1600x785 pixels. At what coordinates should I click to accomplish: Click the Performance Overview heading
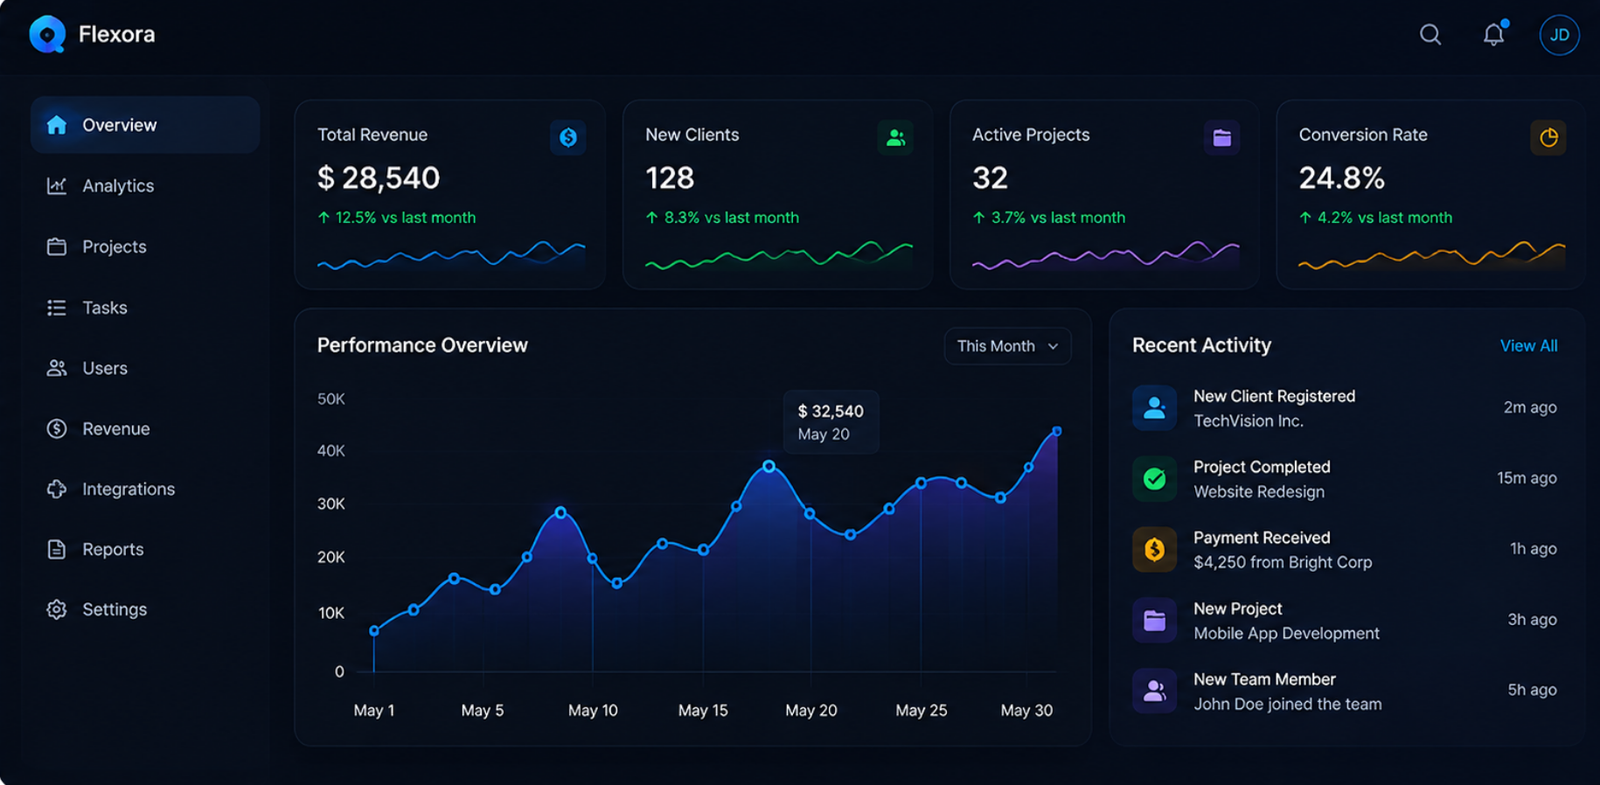coord(422,345)
